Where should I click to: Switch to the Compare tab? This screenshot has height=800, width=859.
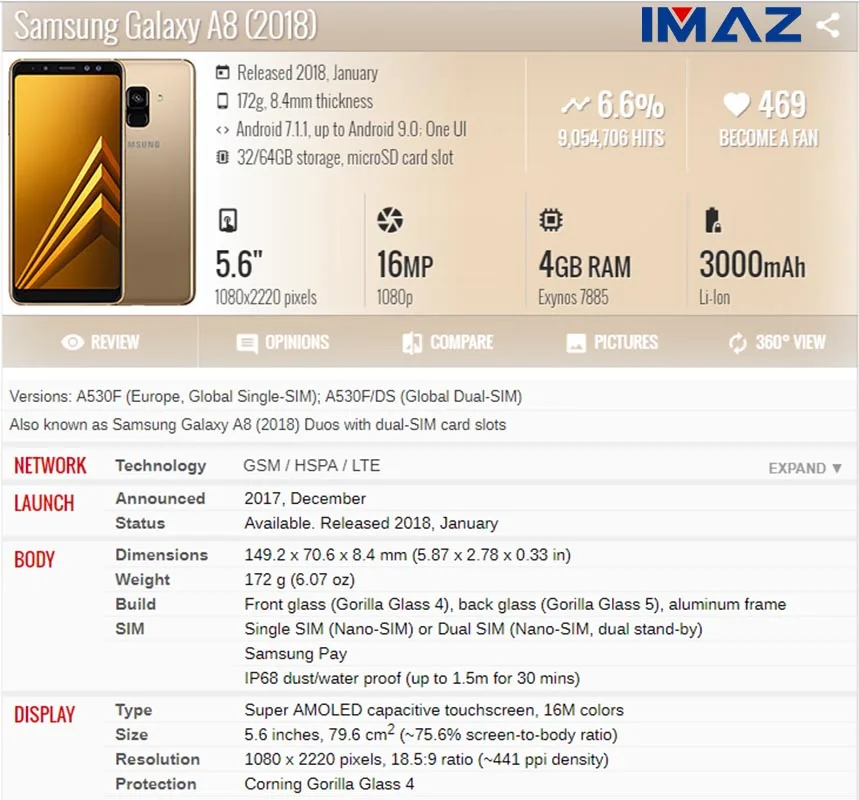448,342
